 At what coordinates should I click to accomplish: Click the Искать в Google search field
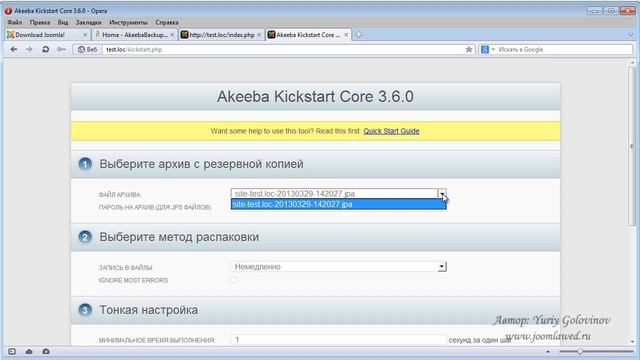[x=563, y=49]
